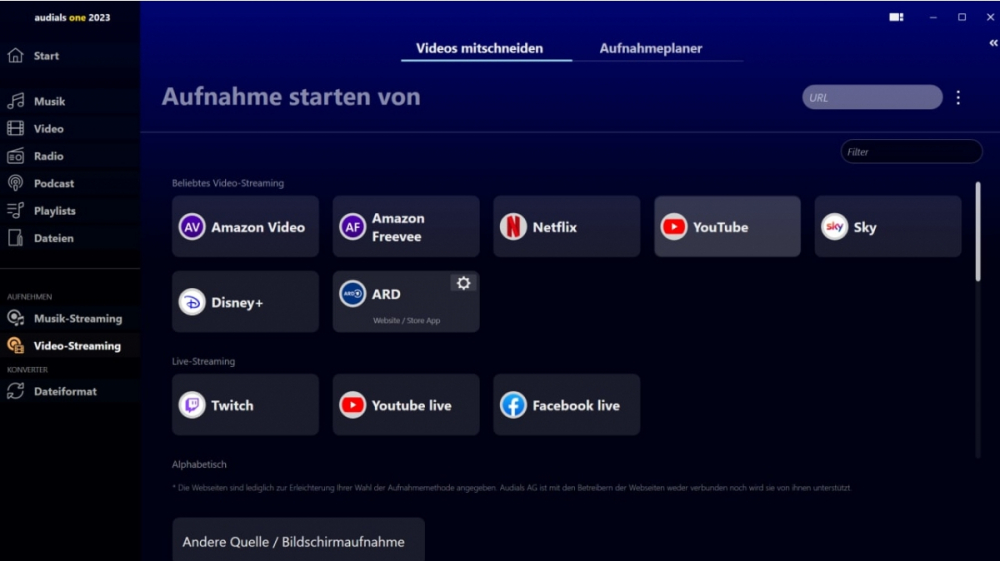
Task: Click the 'Live-Streaming' section heading
Action: [x=203, y=361]
